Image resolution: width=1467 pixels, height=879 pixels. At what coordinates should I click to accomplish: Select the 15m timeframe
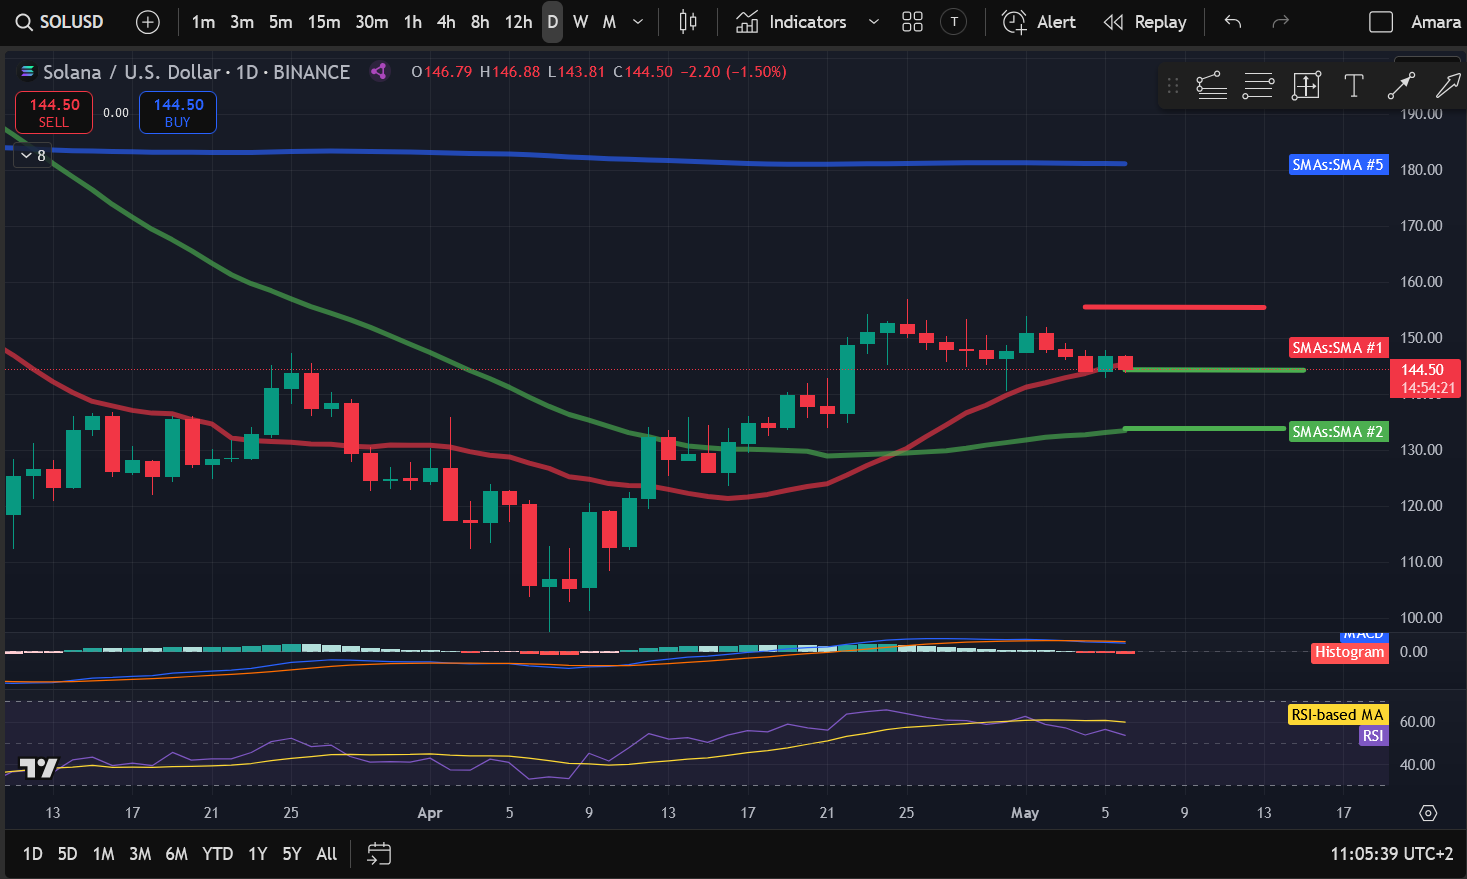click(324, 22)
